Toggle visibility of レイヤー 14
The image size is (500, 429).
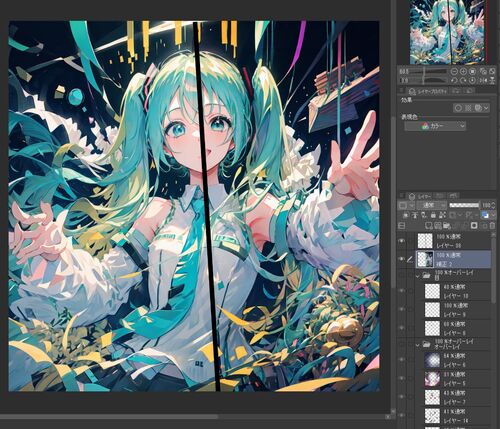click(x=402, y=416)
